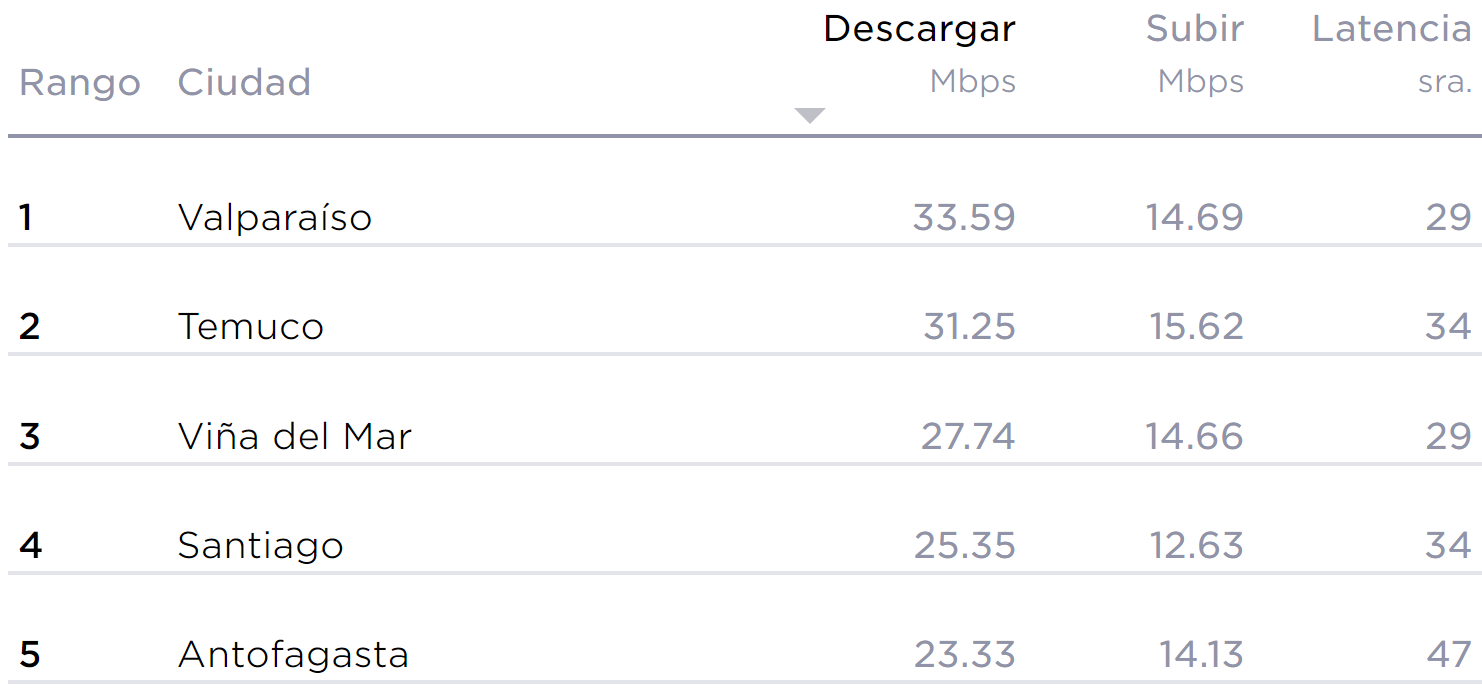The width and height of the screenshot is (1482, 692).
Task: Click Antofagasta download speed 23.33
Action: click(964, 655)
